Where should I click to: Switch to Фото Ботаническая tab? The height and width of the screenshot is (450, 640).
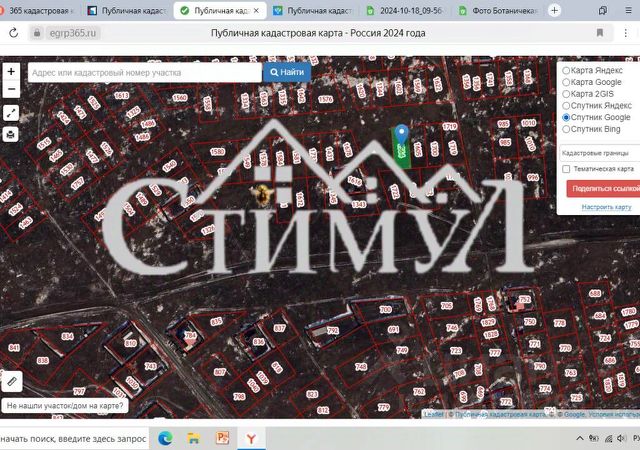(498, 11)
